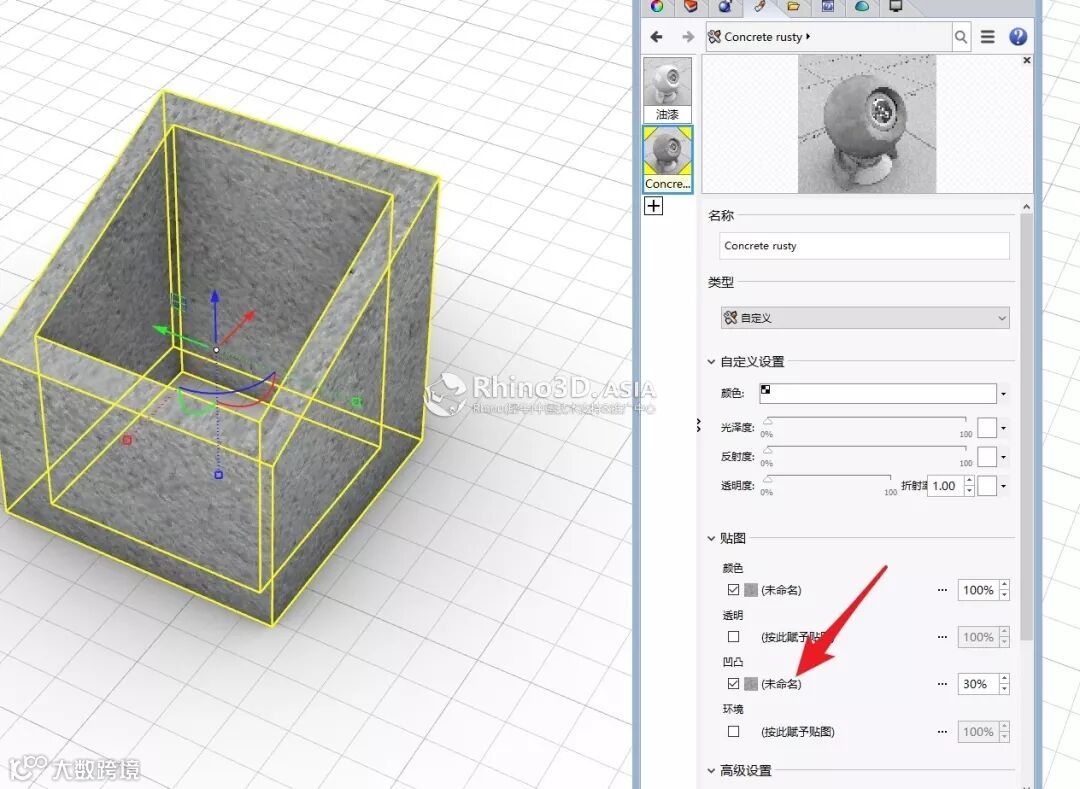Image resolution: width=1080 pixels, height=789 pixels.
Task: Select the materials paintbrush tab
Action: (x=760, y=7)
